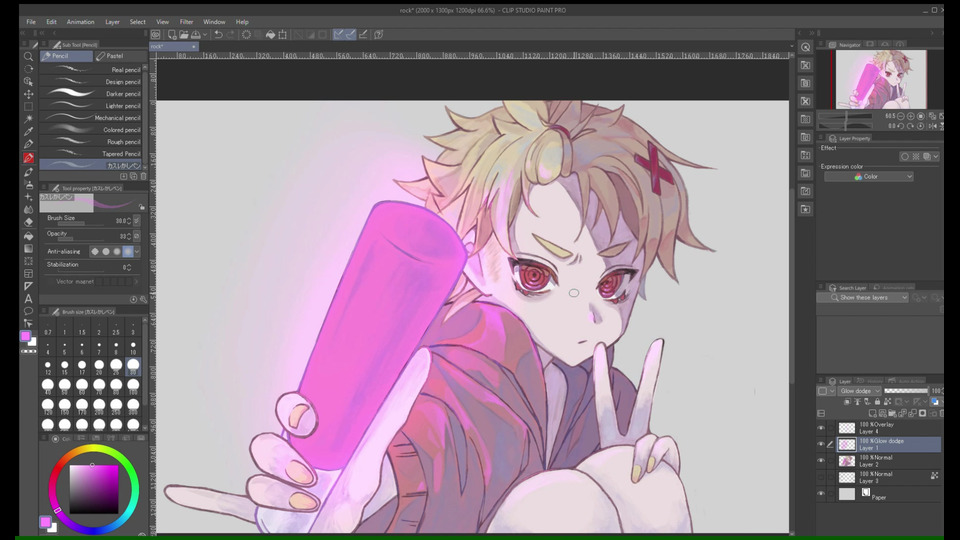This screenshot has width=960, height=540.
Task: Choose Mechanical pencil brush
Action: (92, 118)
